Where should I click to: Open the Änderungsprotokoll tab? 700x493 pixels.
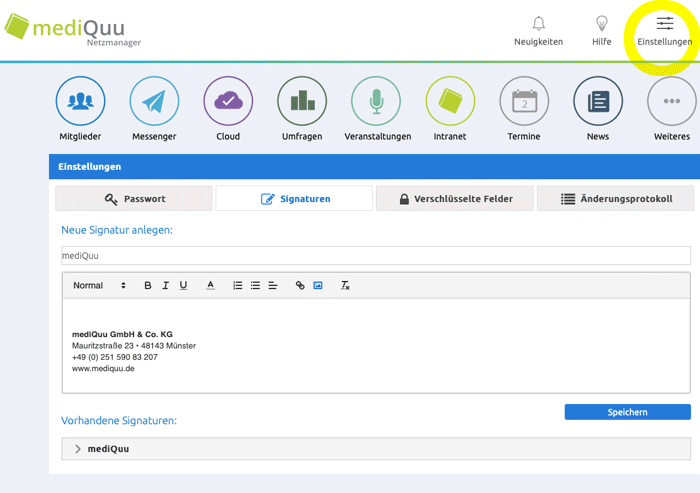616,199
